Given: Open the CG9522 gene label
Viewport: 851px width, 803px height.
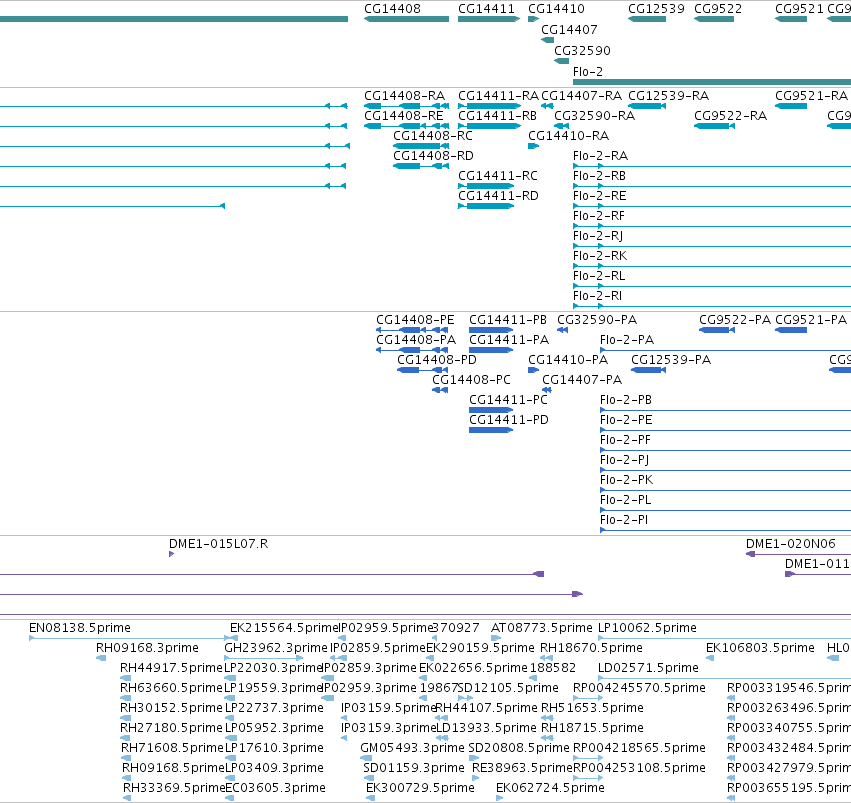Looking at the screenshot, I should pyautogui.click(x=718, y=9).
